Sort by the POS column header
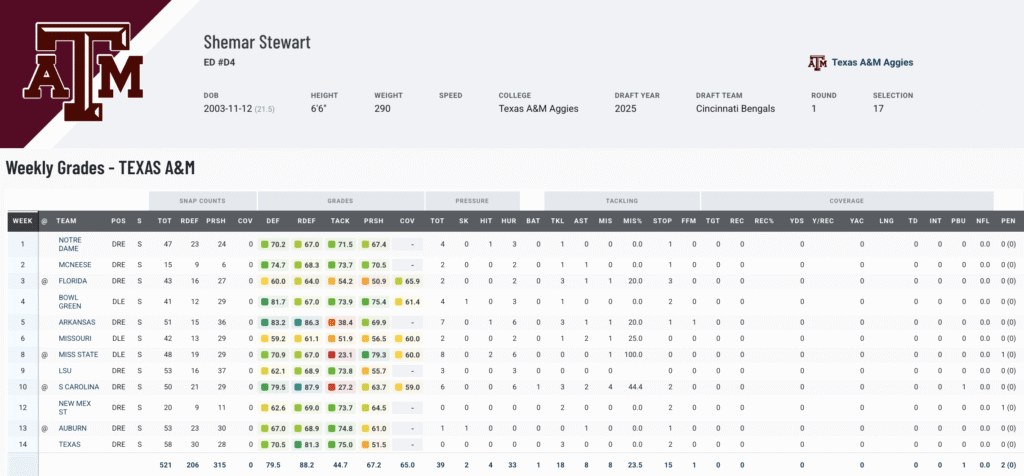The height and width of the screenshot is (476, 1024). click(118, 221)
